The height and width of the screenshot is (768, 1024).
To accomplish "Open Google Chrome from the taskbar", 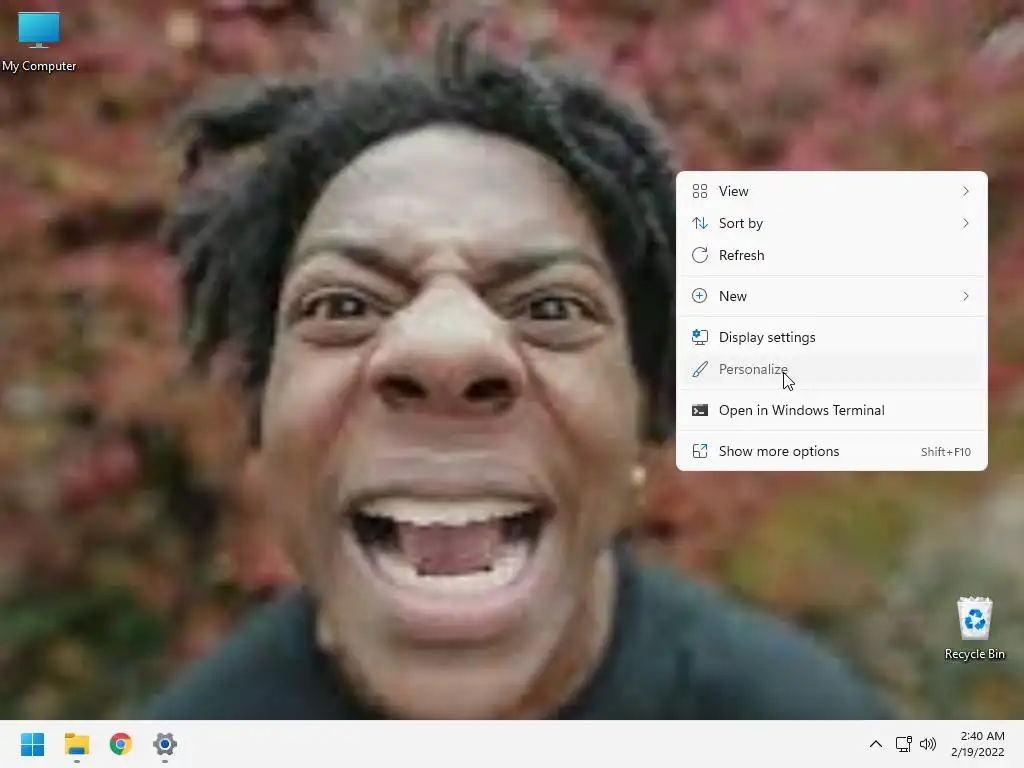I will (121, 744).
